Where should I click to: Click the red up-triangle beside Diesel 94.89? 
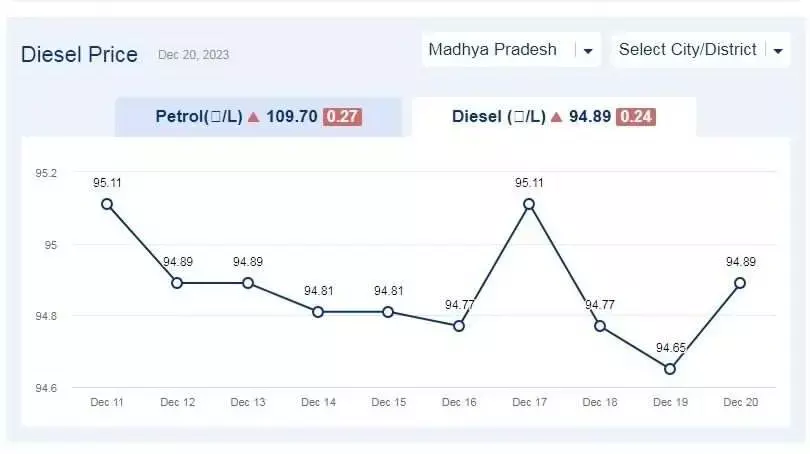[x=556, y=117]
